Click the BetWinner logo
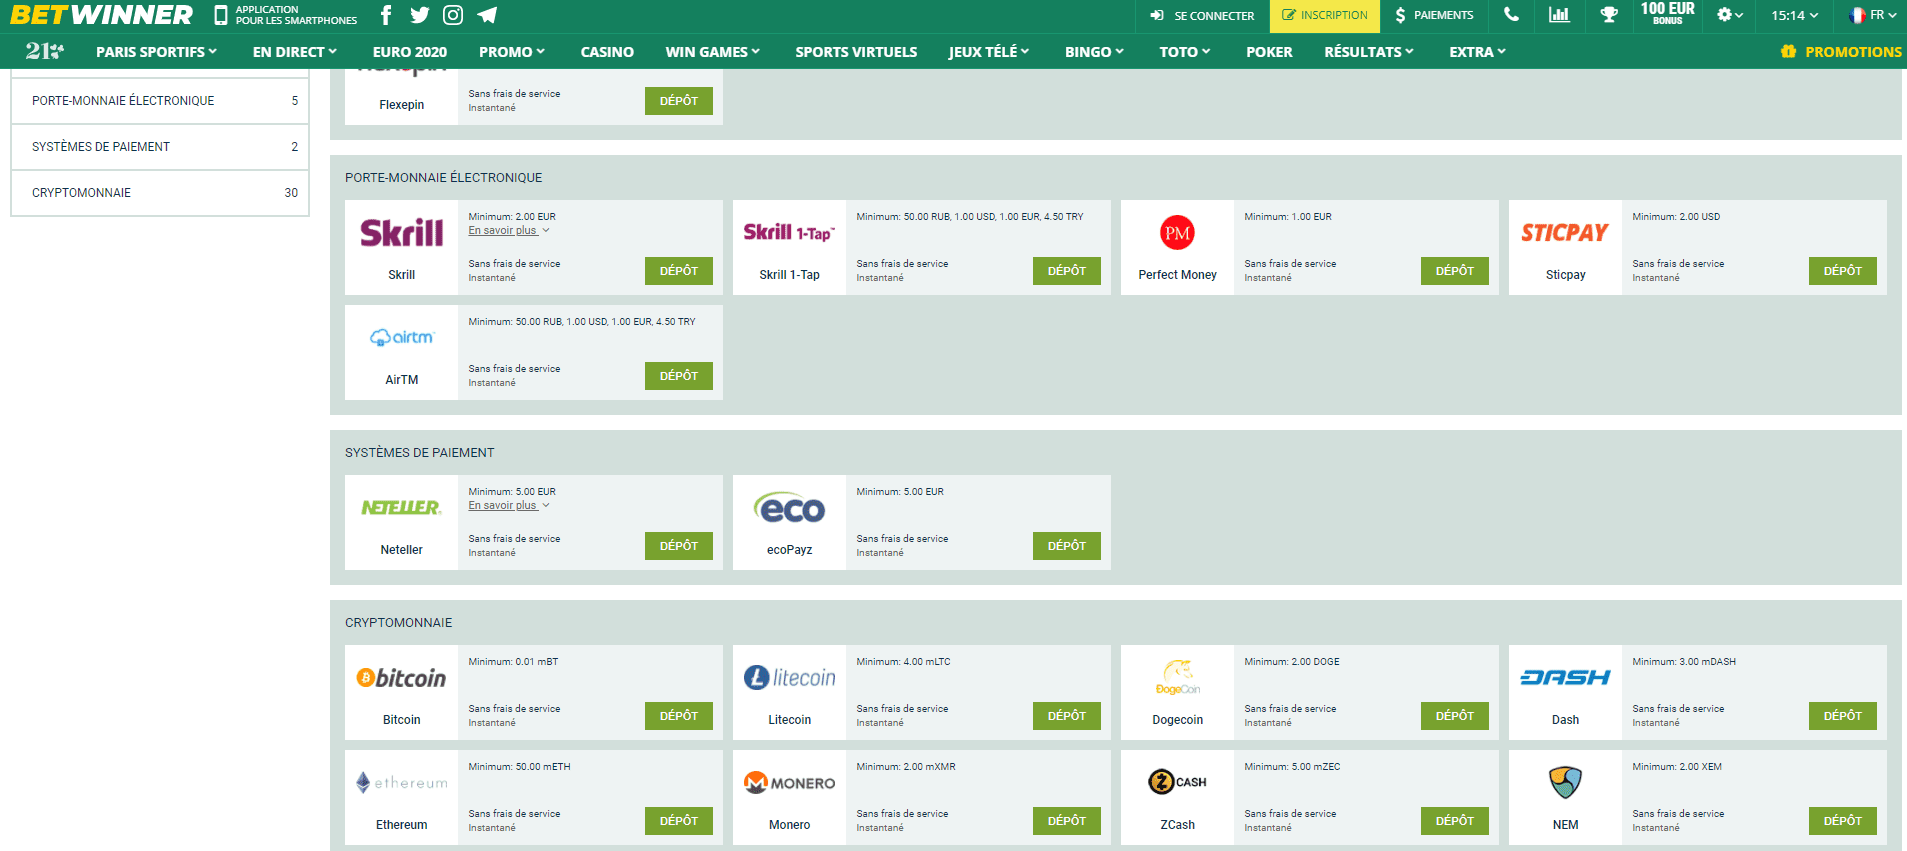 tap(101, 15)
